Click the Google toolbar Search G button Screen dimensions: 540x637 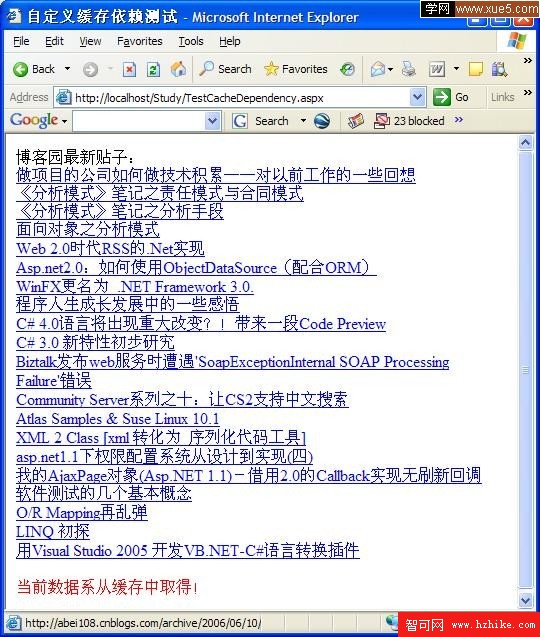coord(259,121)
